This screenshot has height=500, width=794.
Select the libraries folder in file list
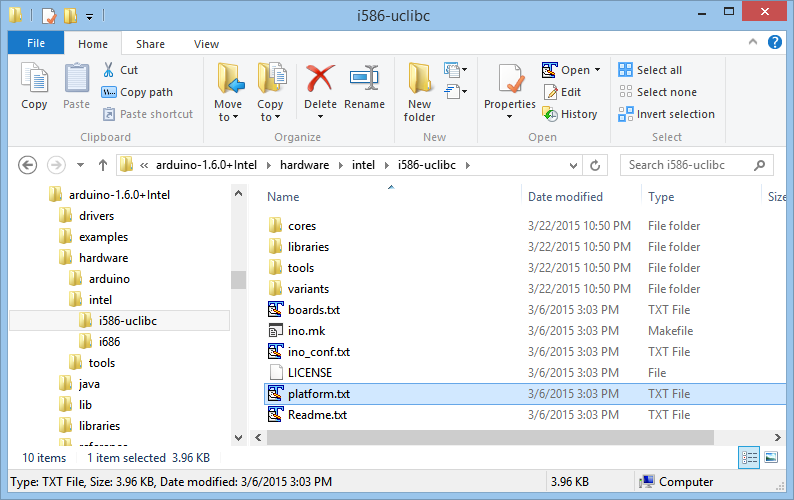tap(308, 247)
